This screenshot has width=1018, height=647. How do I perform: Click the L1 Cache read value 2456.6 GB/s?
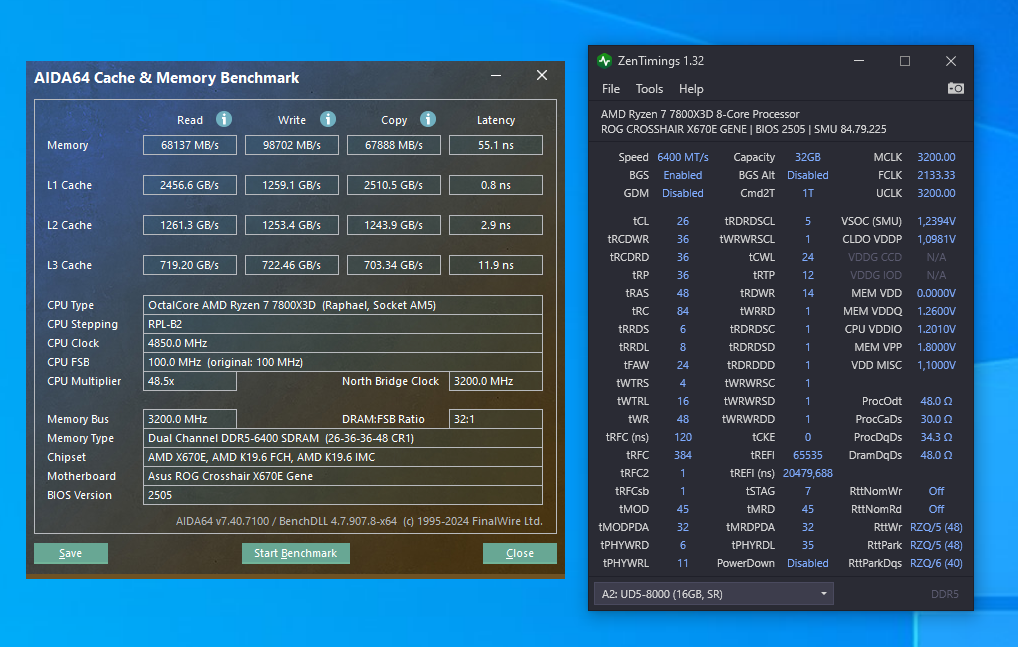pyautogui.click(x=190, y=185)
